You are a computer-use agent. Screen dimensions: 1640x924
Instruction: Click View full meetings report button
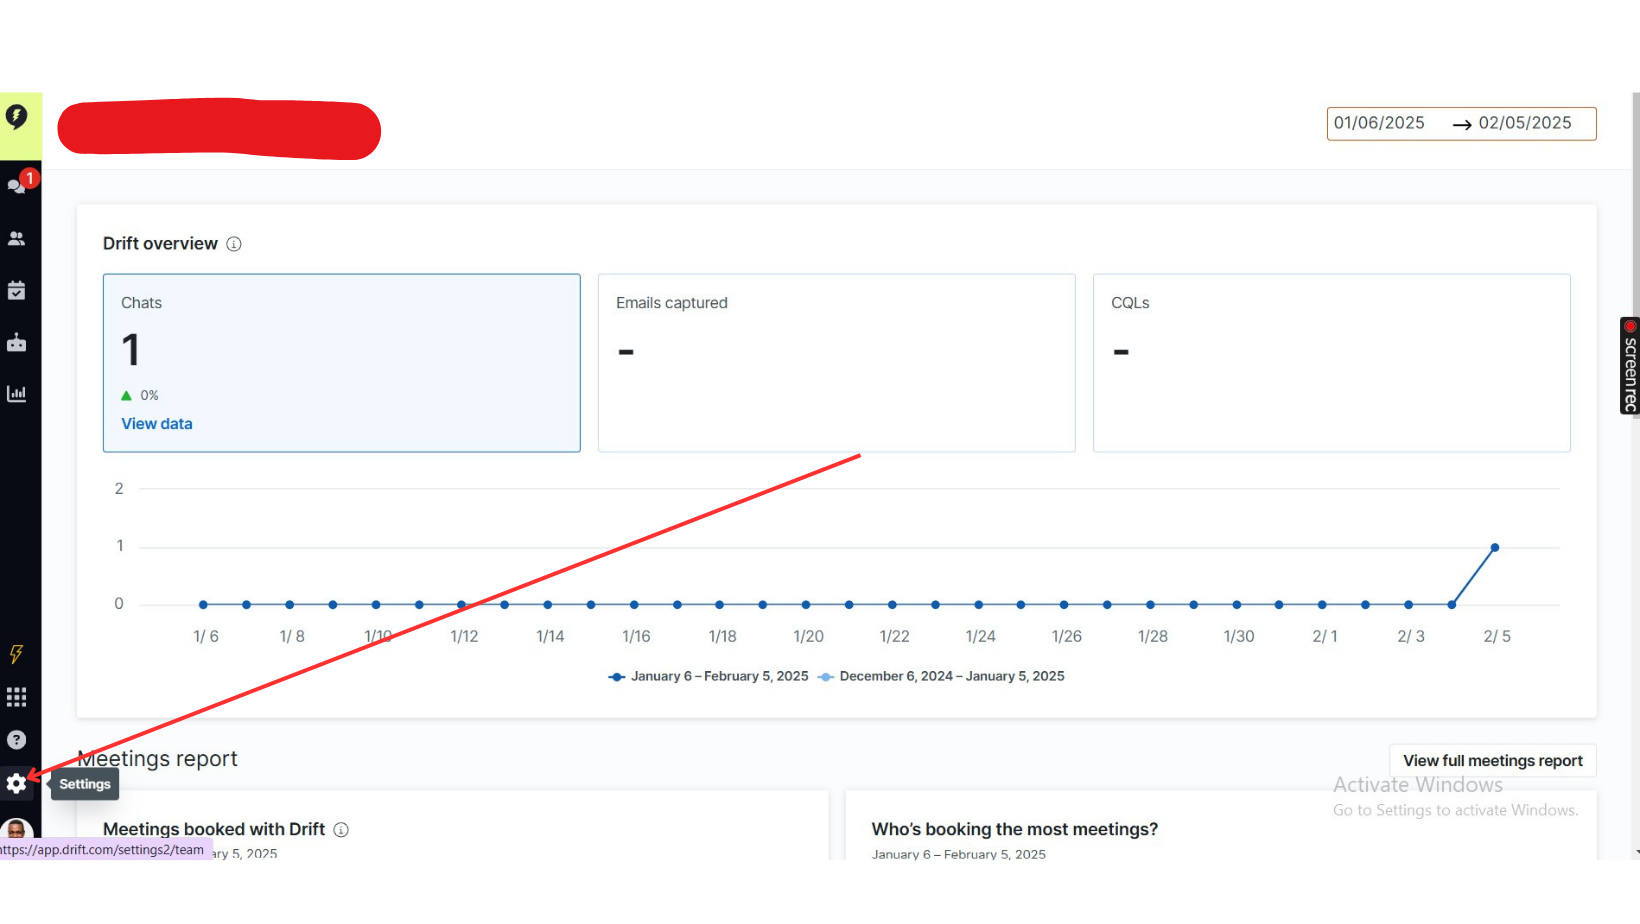(x=1493, y=761)
